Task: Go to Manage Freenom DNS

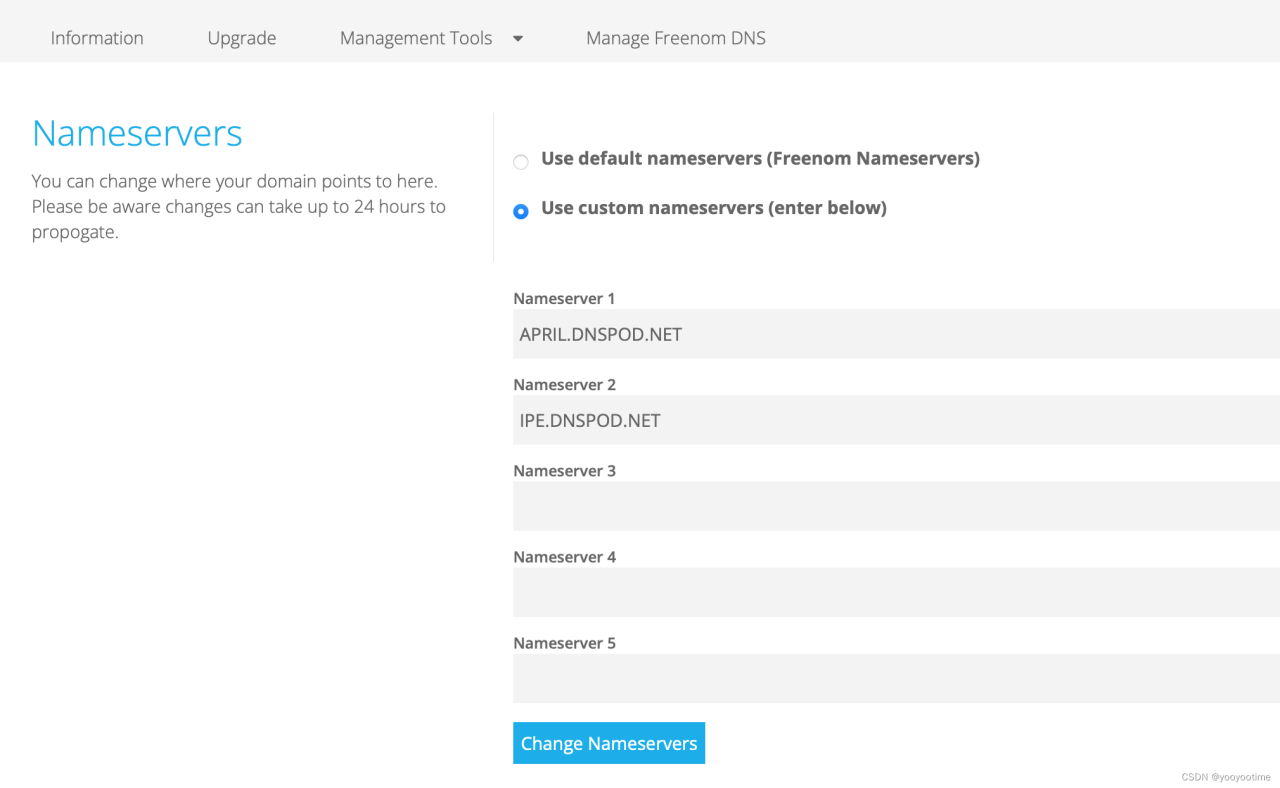Action: 676,38
